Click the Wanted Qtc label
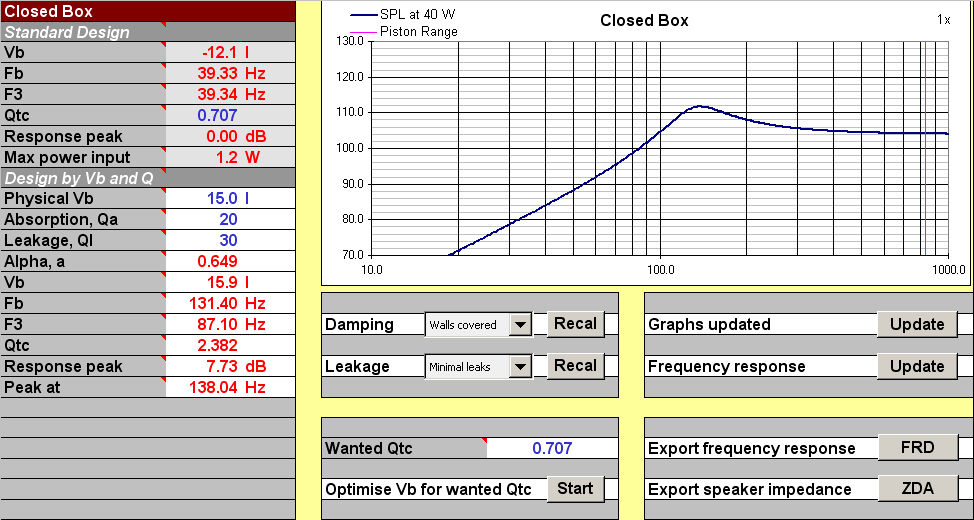This screenshot has width=974, height=520. 369,448
